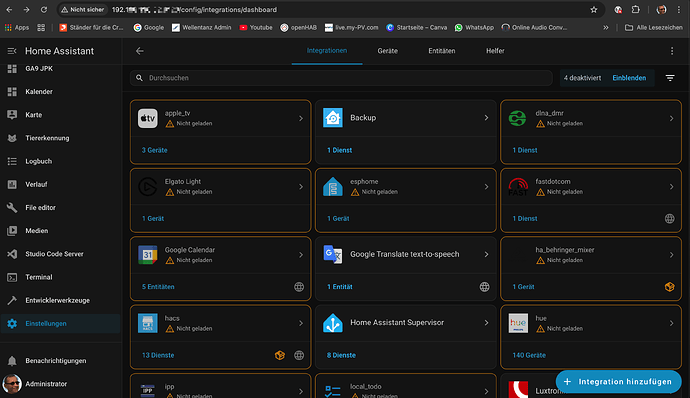Open Kalender in the sidebar

click(60, 92)
